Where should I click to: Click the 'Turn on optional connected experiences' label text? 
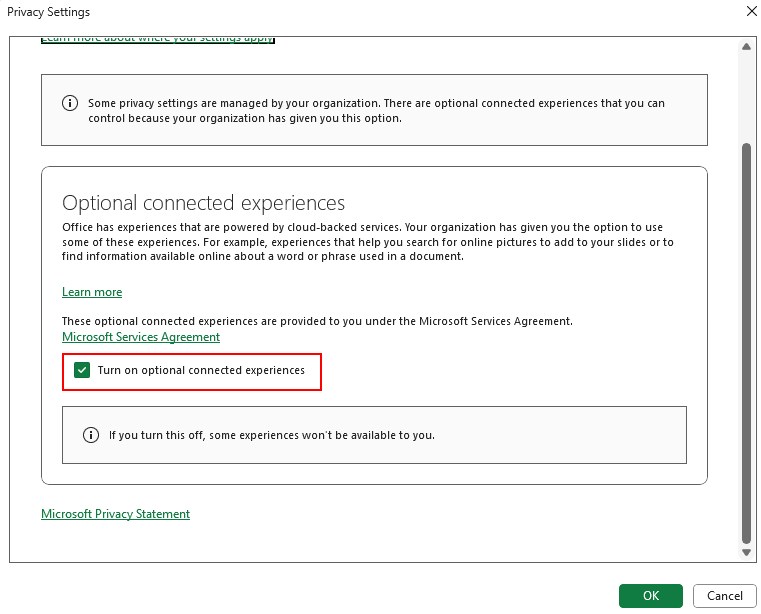click(x=201, y=371)
